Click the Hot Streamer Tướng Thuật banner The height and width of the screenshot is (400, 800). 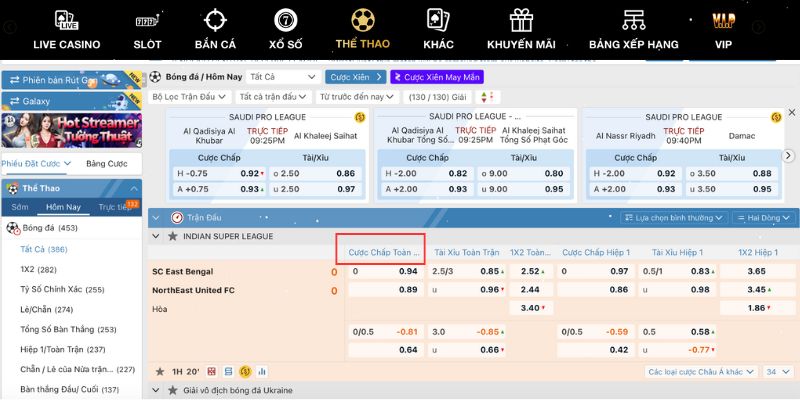[71, 131]
